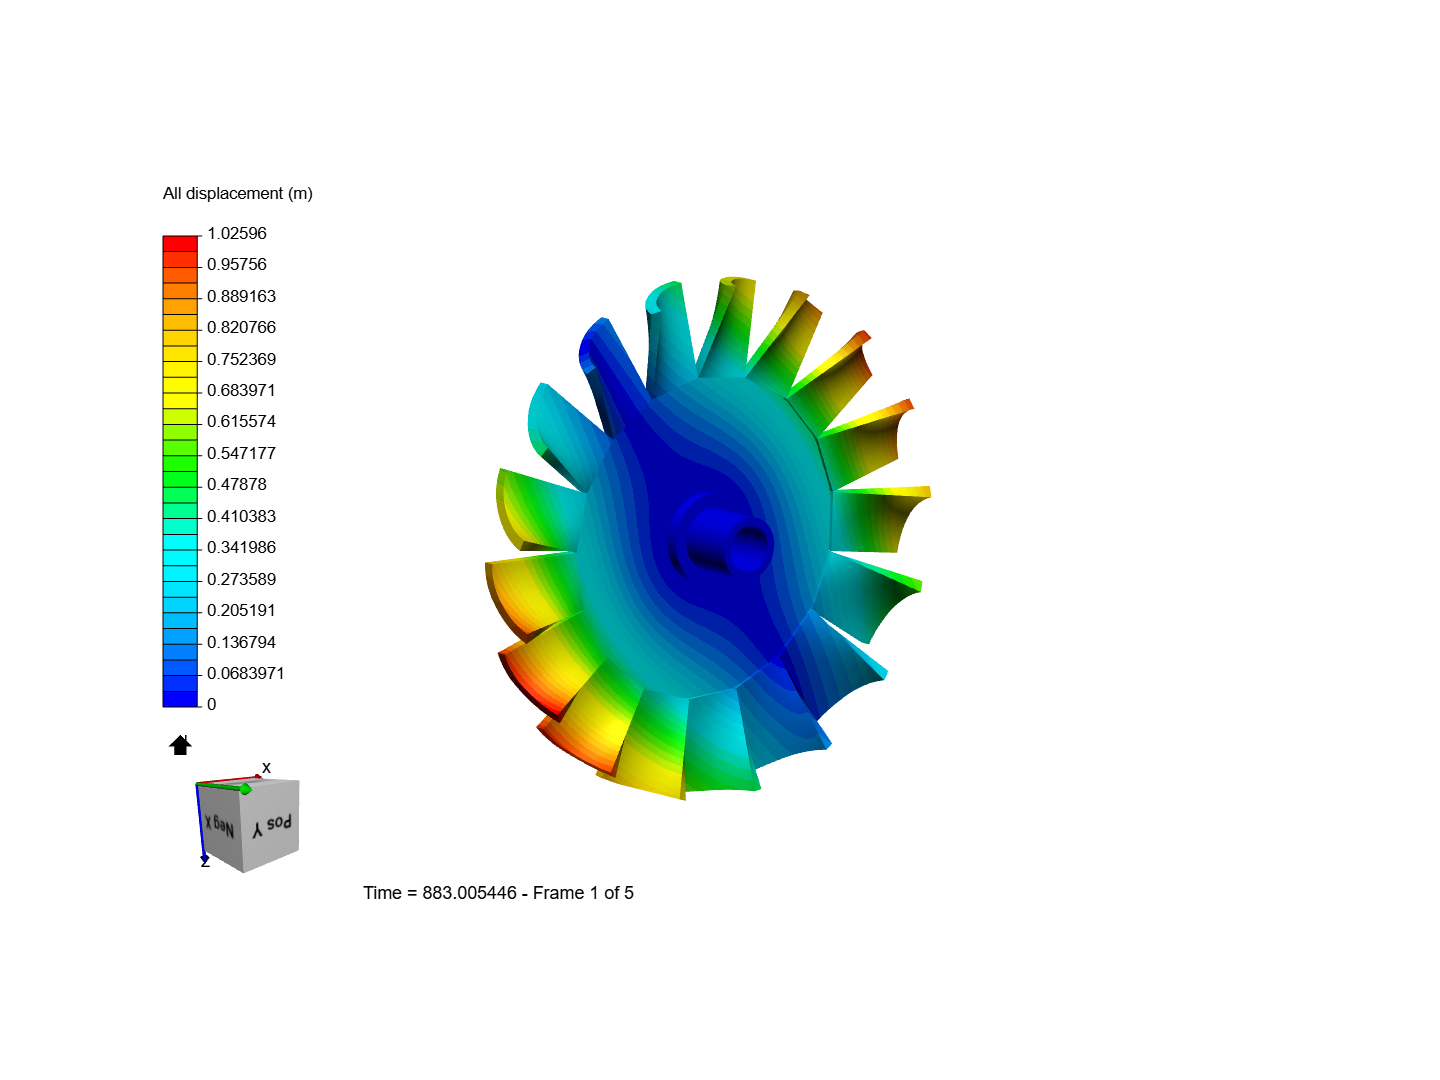The image size is (1440, 1080).
Task: Click the dark blue bottom band of the legend
Action: point(180,699)
